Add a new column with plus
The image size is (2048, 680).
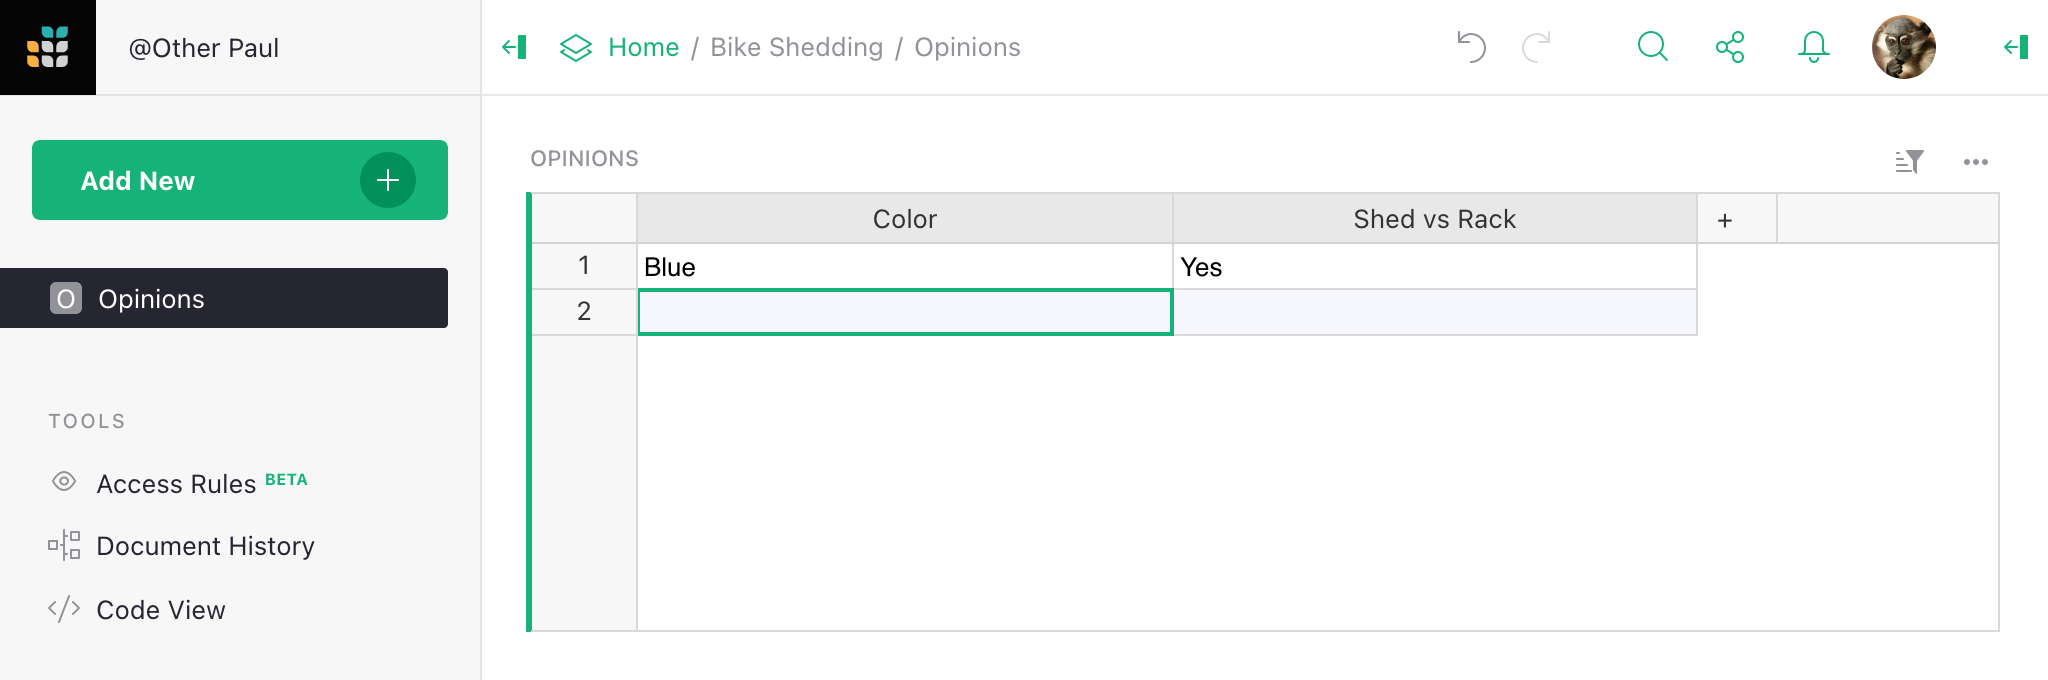pos(1725,220)
